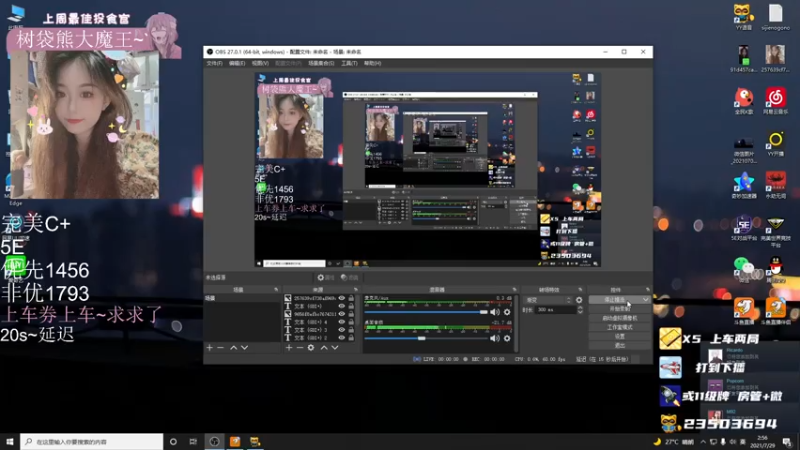Open the 视图(V) menu in OBS
This screenshot has height=450, width=800.
[260, 63]
